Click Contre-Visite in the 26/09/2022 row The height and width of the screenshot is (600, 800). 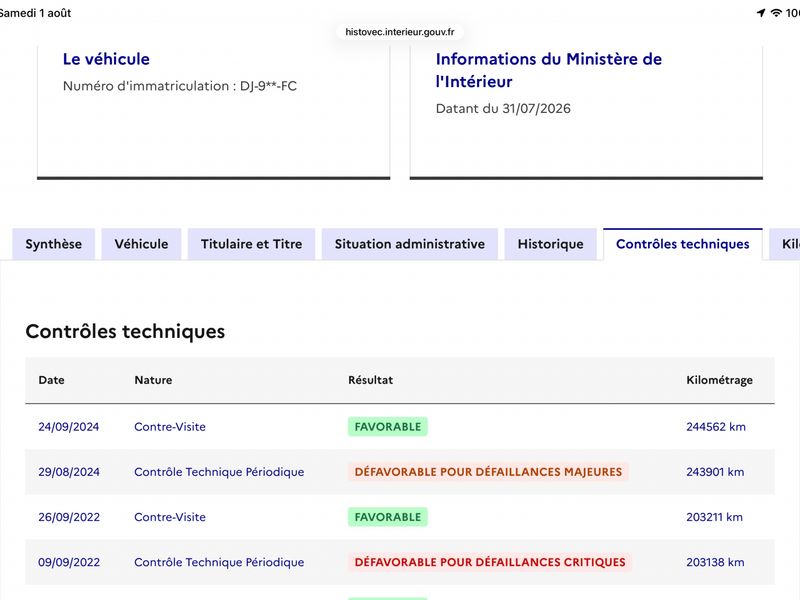(x=170, y=517)
